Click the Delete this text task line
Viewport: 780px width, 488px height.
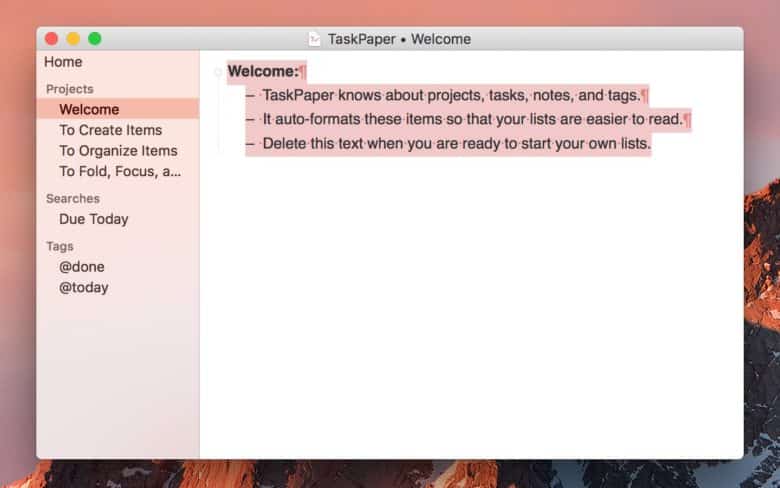click(457, 144)
